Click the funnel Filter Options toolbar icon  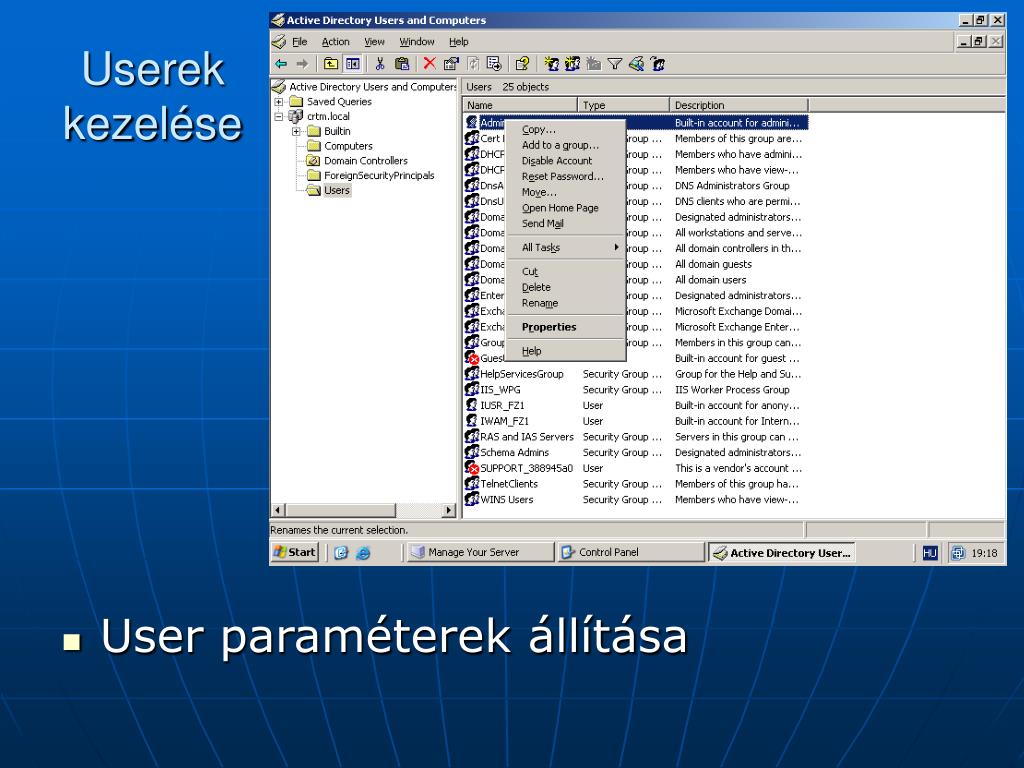point(615,64)
